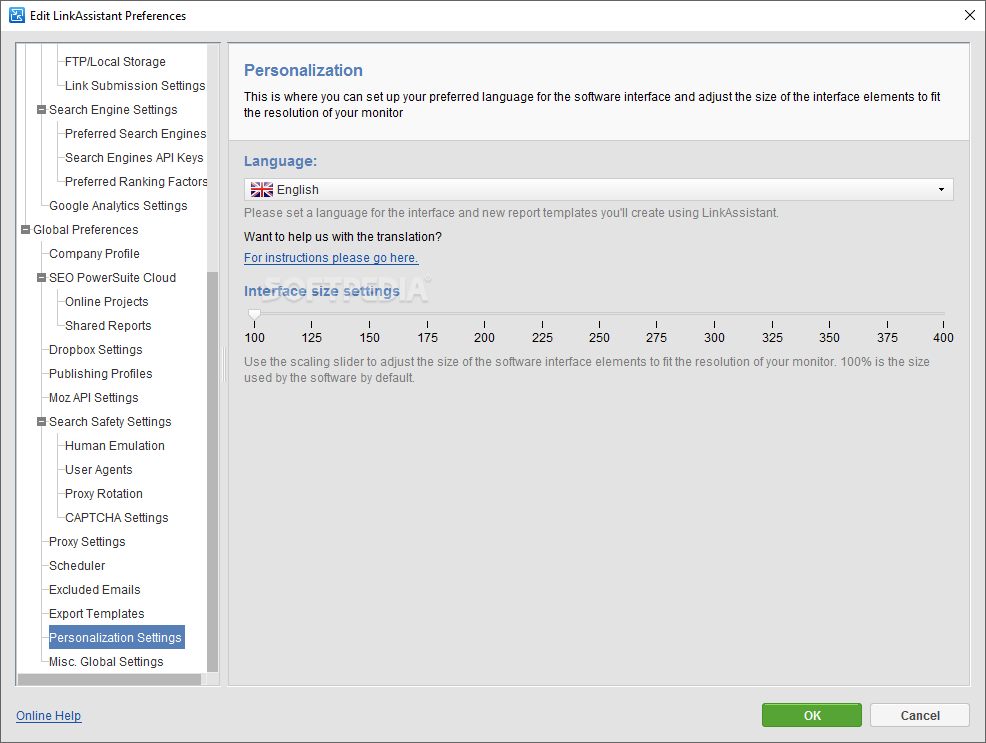Close the Preferences dialog window
The width and height of the screenshot is (986, 743).
pos(970,15)
